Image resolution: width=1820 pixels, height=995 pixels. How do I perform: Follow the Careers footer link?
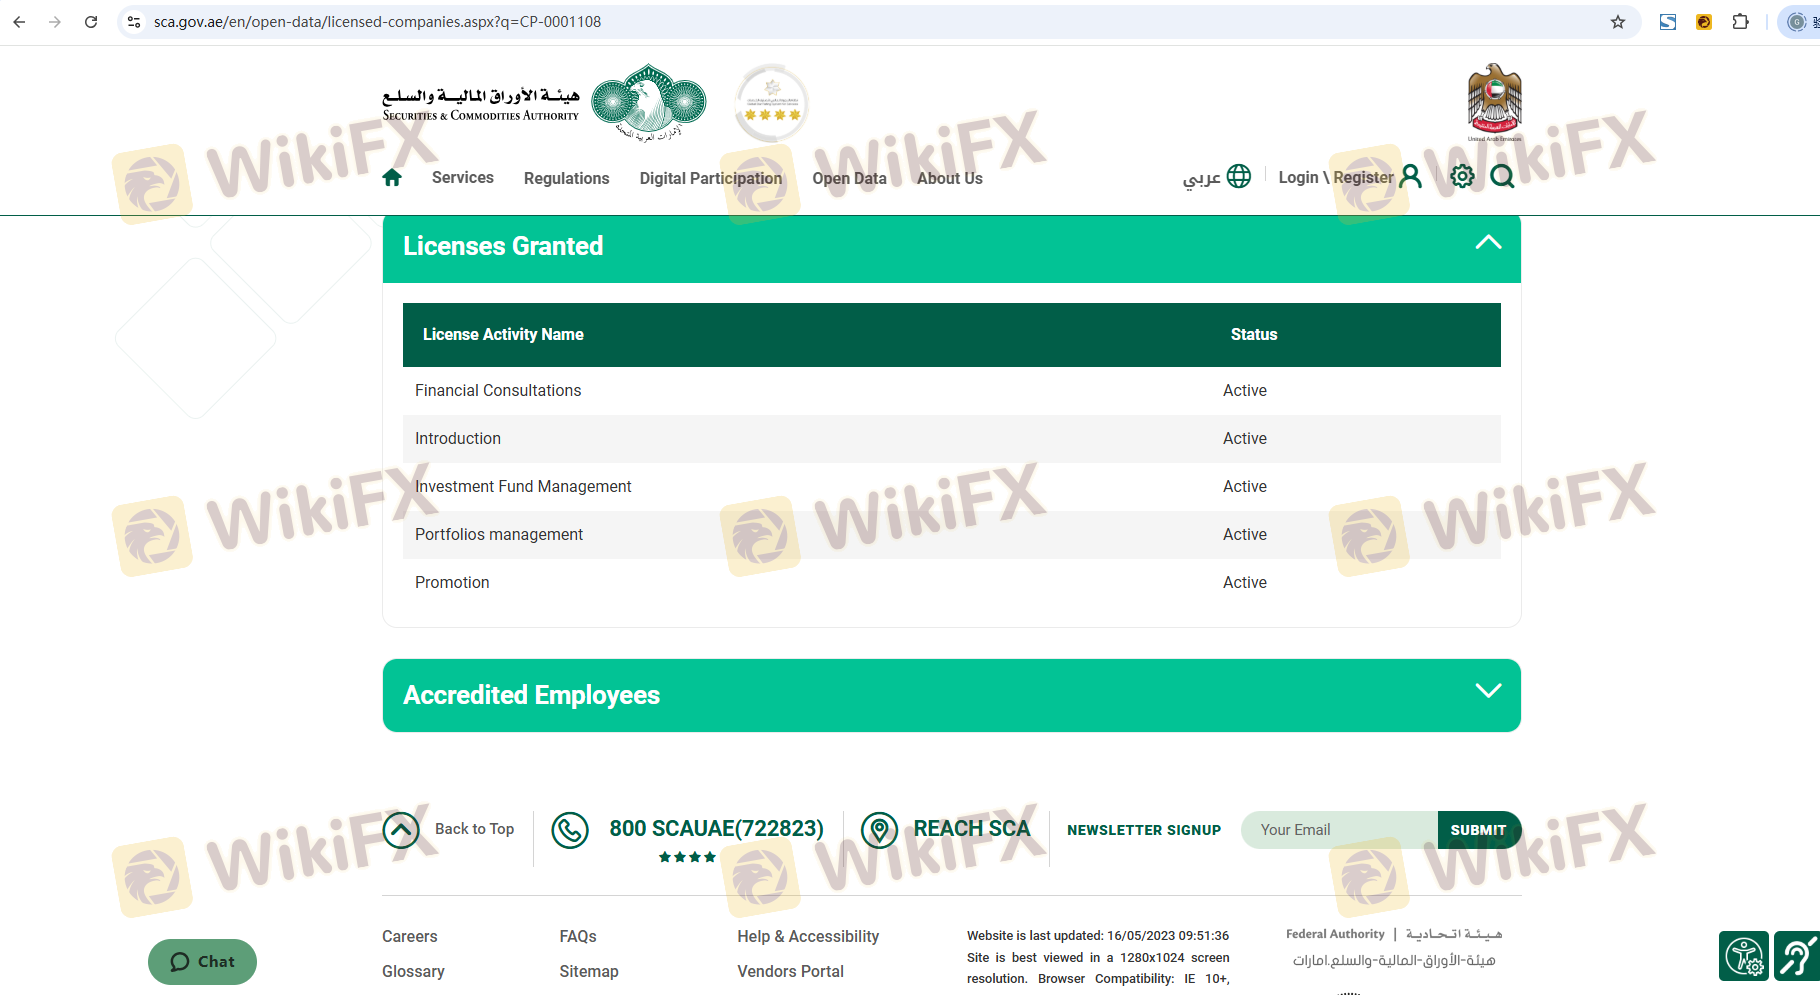tap(410, 937)
